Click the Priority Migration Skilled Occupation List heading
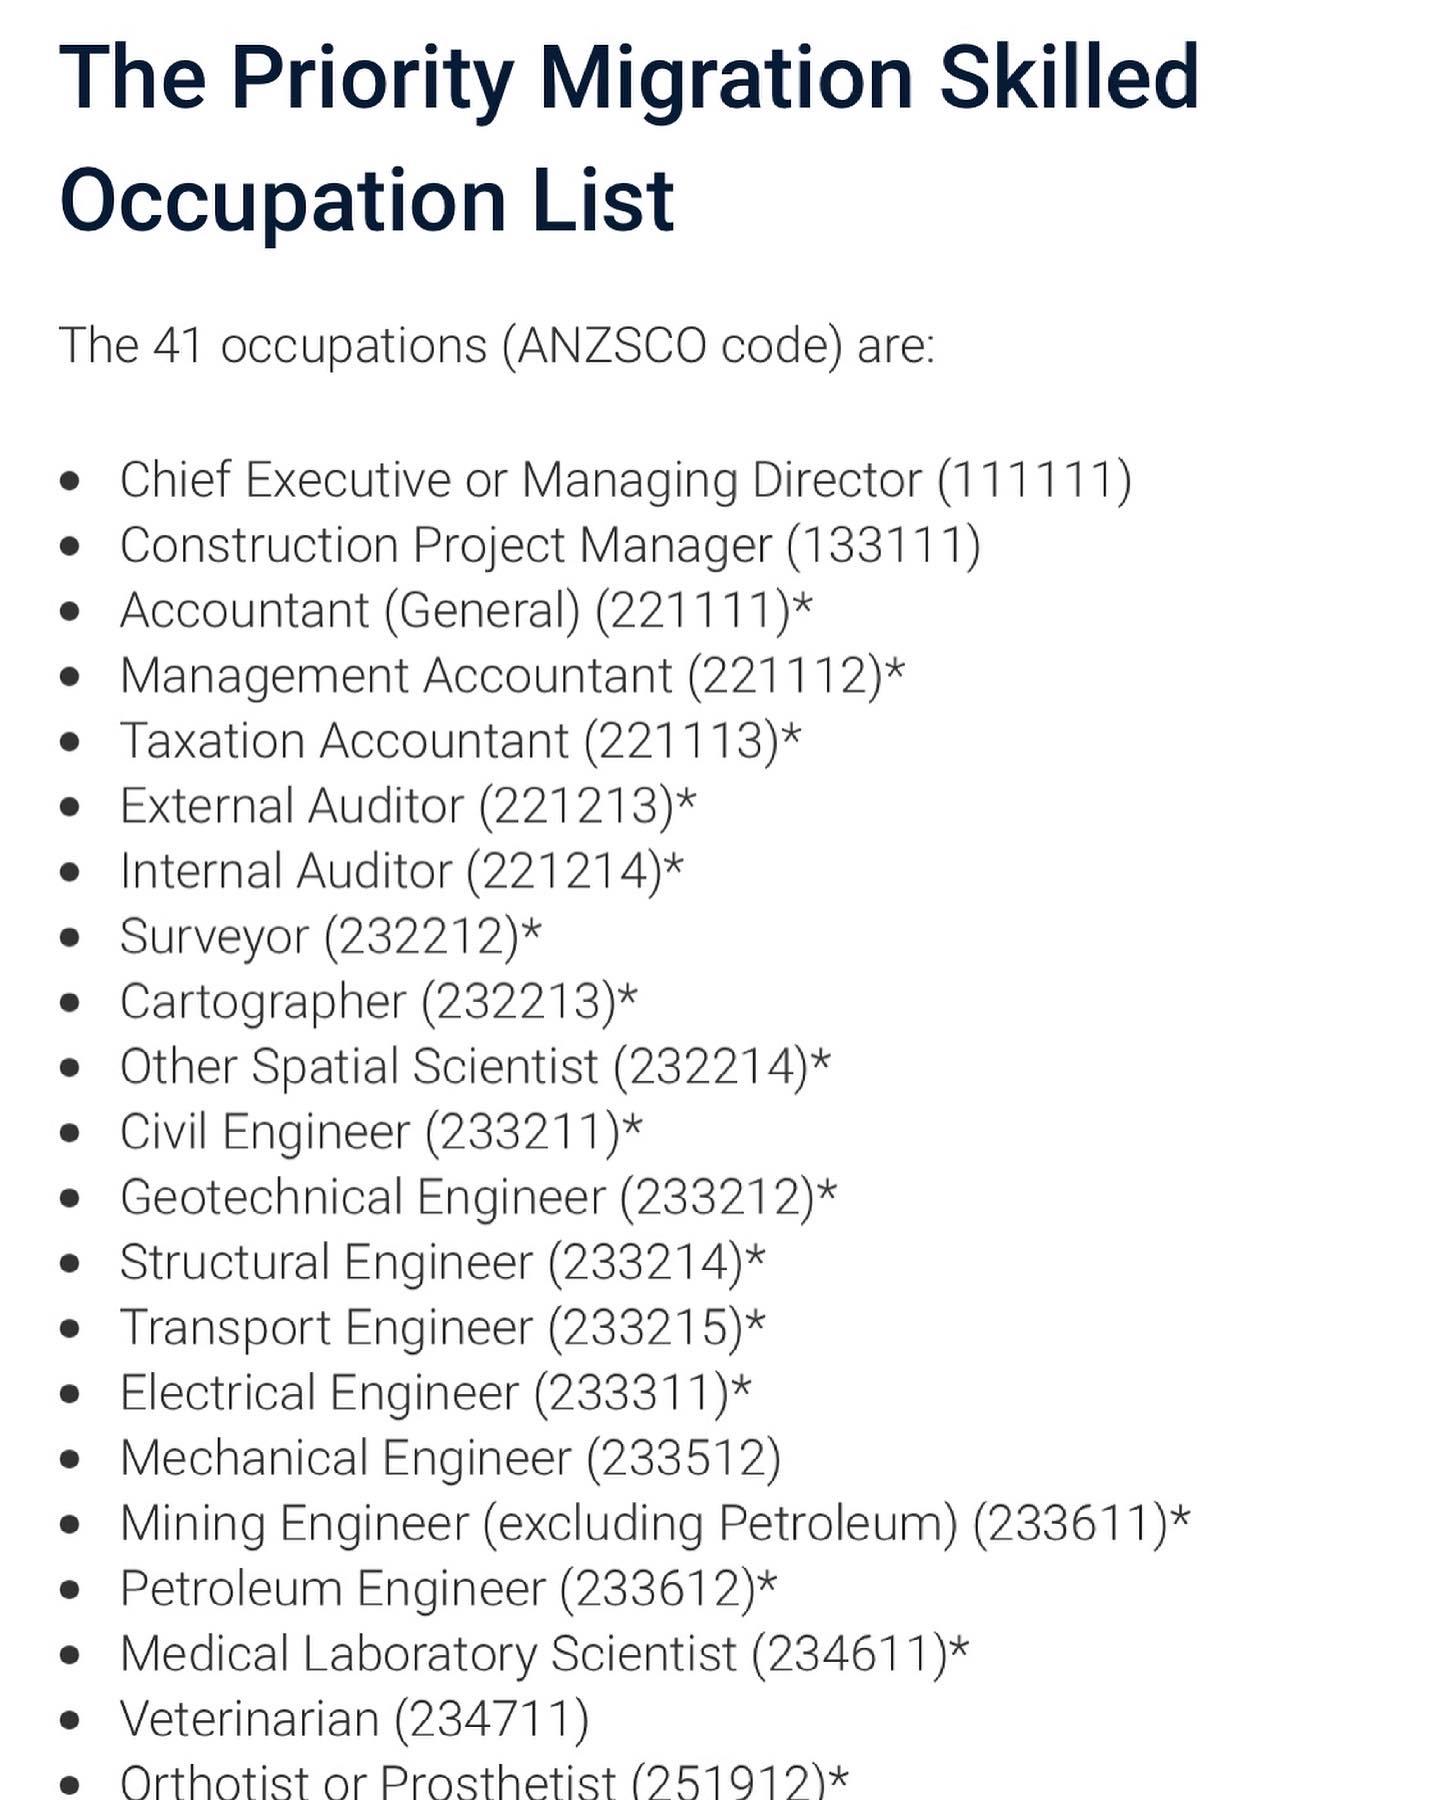This screenshot has height=1800, width=1440. point(629,138)
